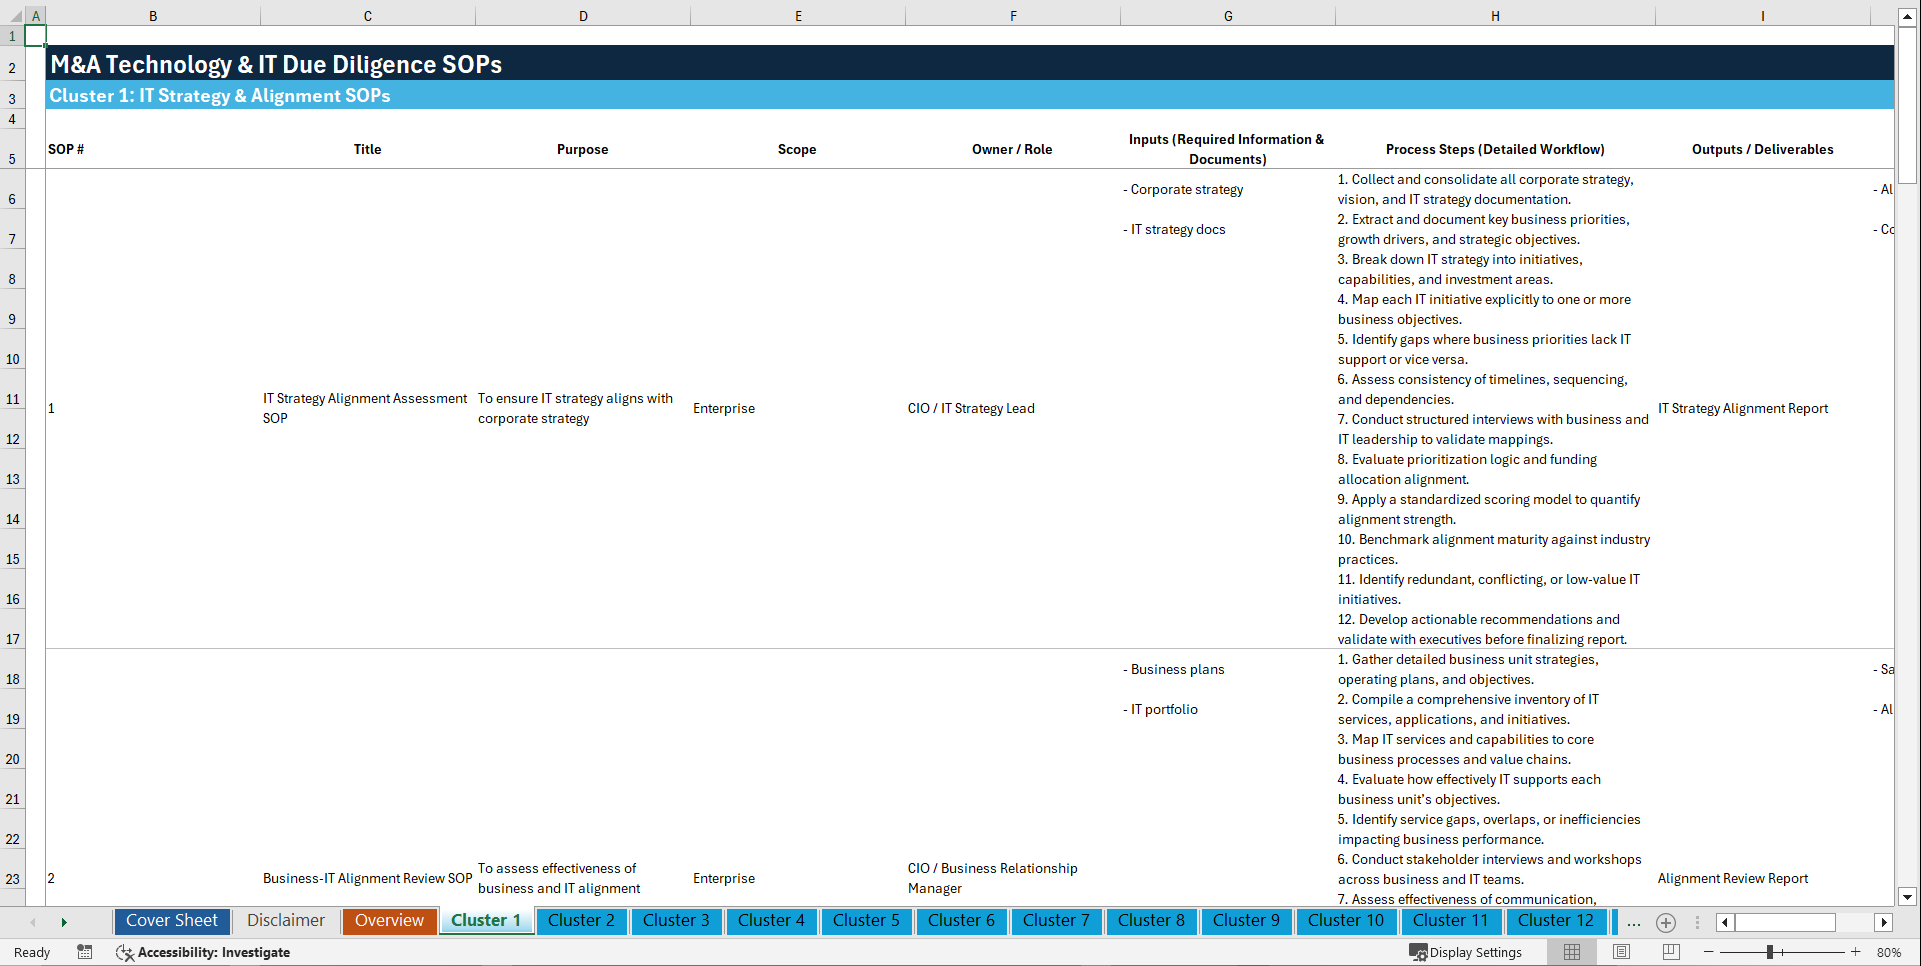
Task: Click the down arrow on vertical scrollbar
Action: click(x=1908, y=897)
